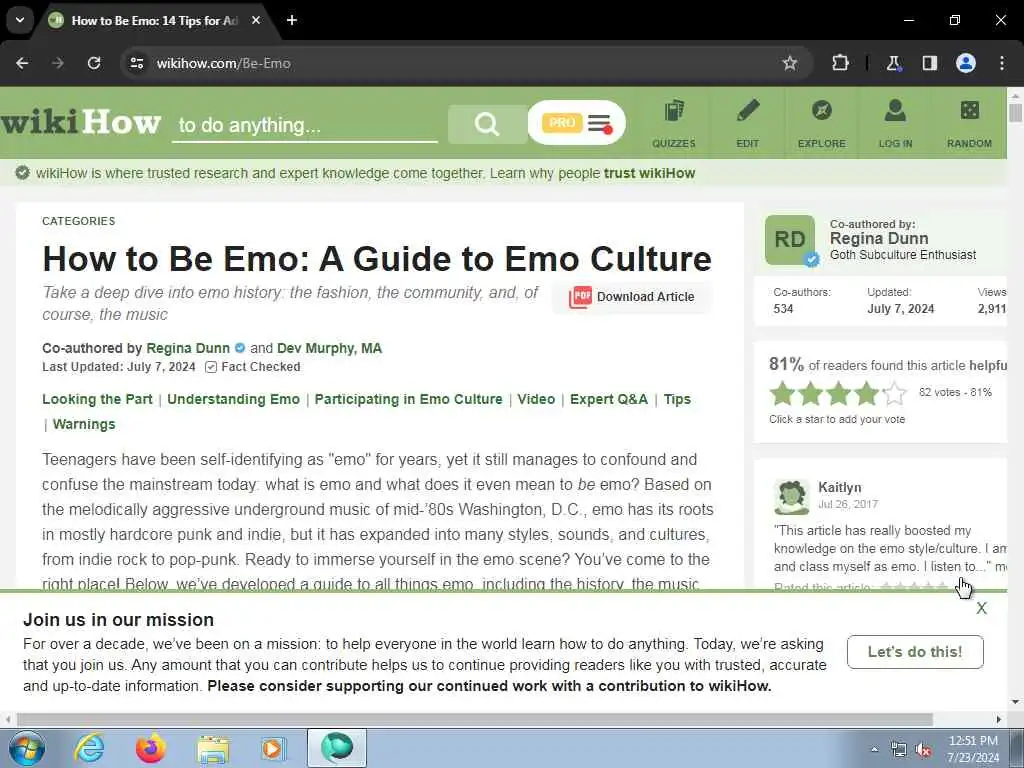Open a new browser tab

(292, 20)
